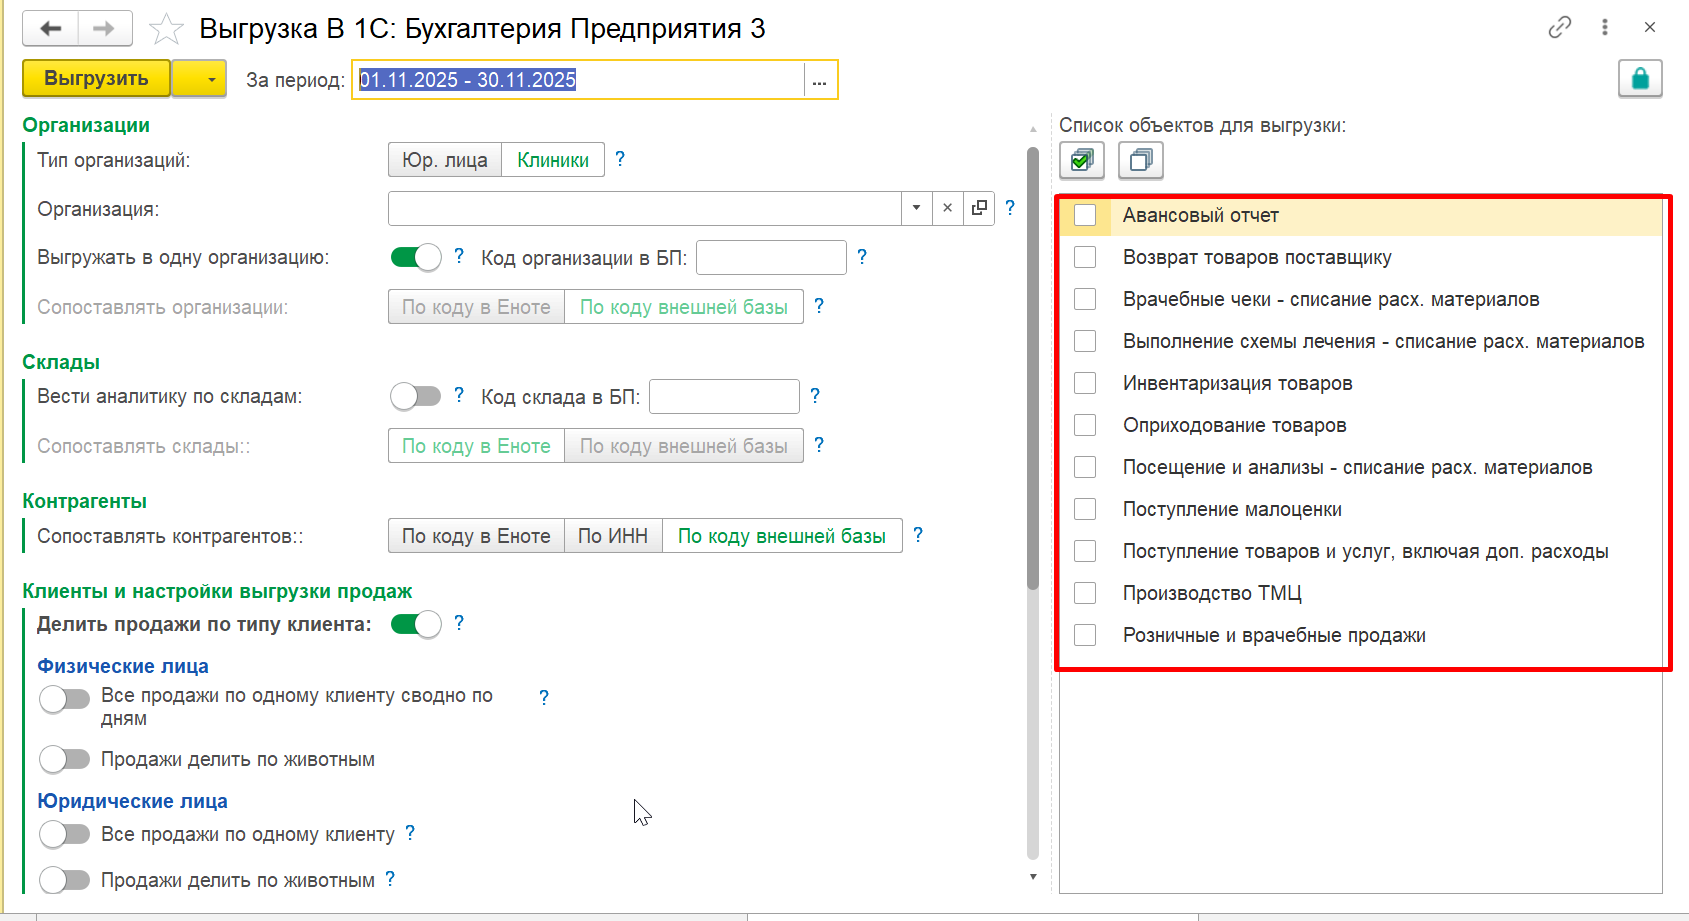Choose По ИНН for contractor matching
The image size is (1689, 921).
613,536
